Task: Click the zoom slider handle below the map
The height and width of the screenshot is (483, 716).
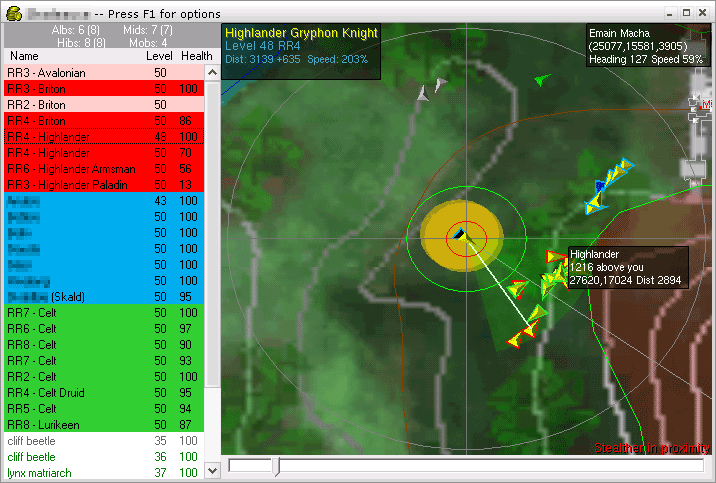Action: (276, 466)
